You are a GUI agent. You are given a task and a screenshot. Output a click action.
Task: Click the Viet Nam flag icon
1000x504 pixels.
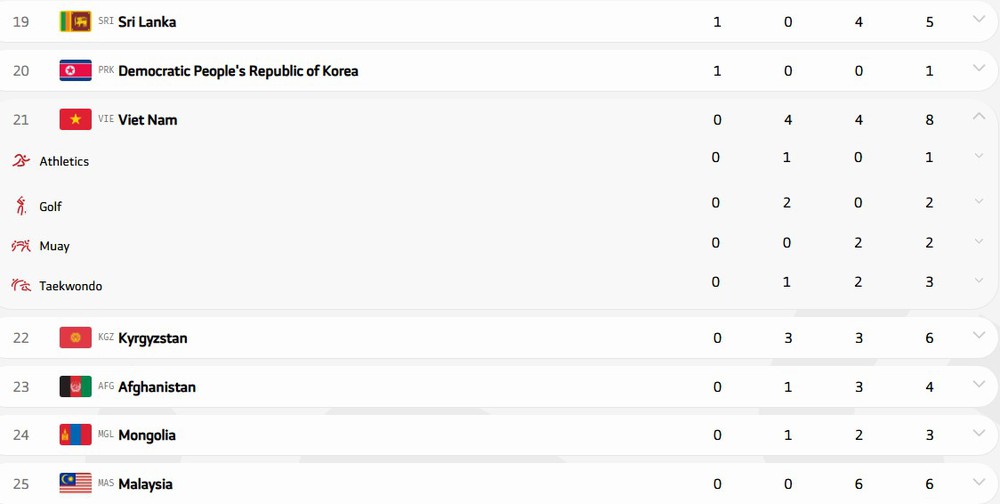coord(75,119)
